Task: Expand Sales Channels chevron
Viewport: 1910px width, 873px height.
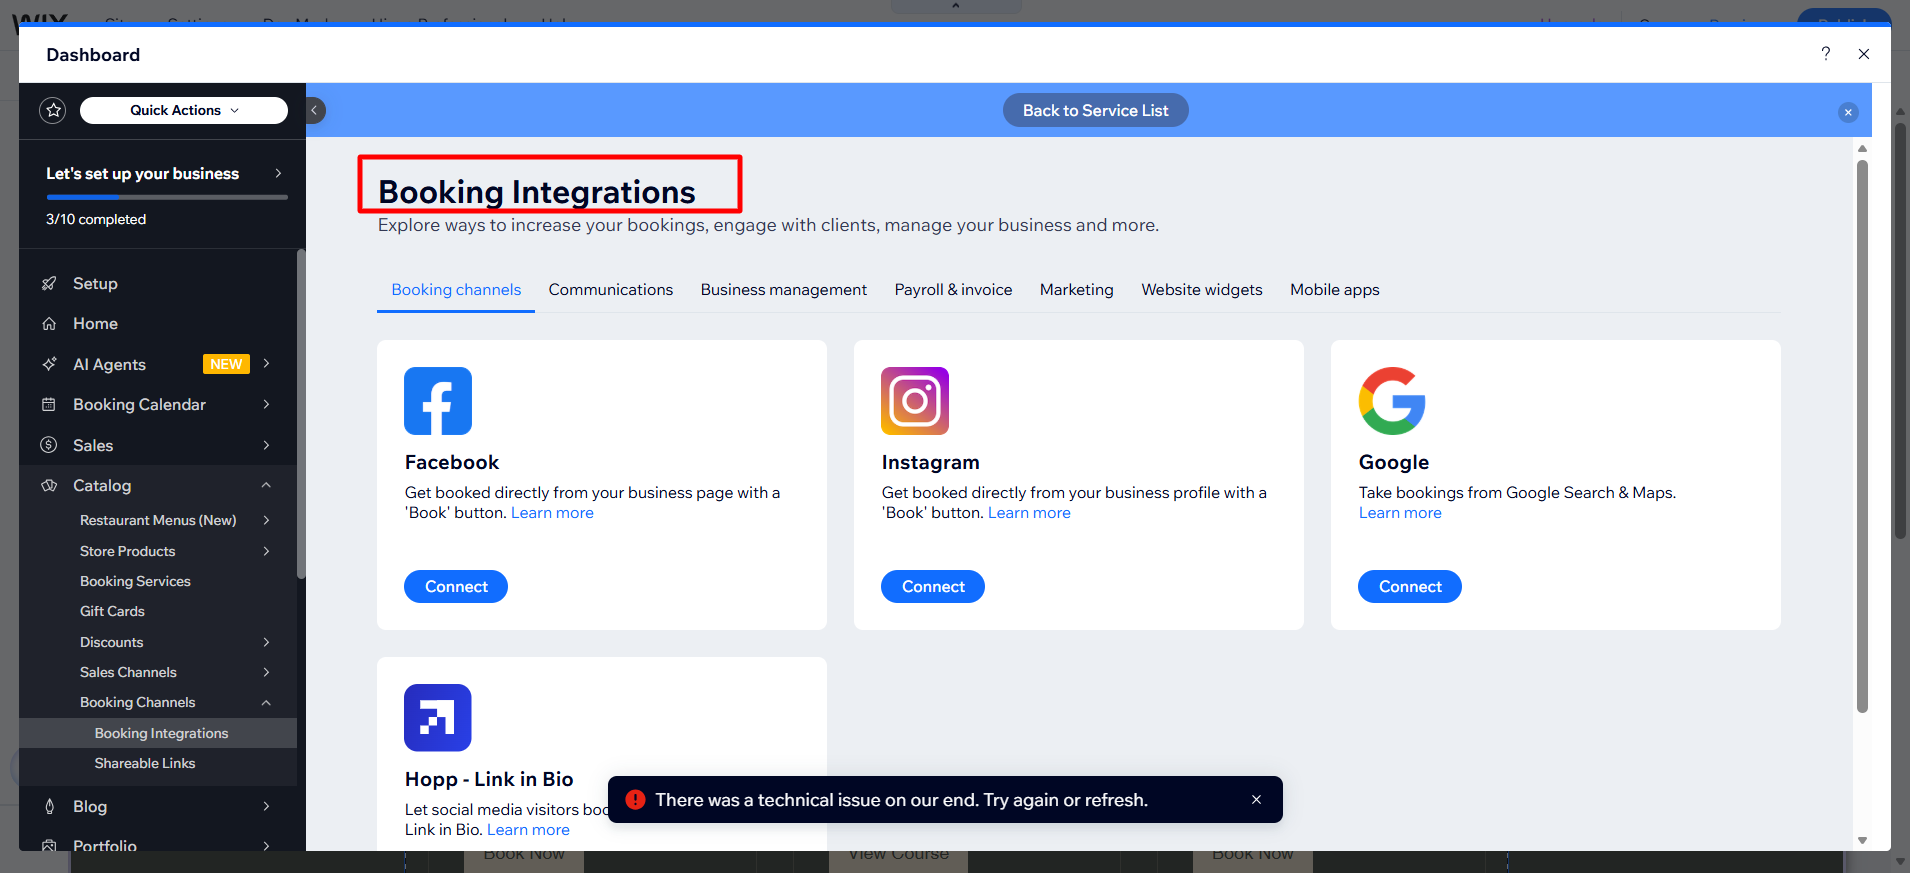Action: (267, 672)
